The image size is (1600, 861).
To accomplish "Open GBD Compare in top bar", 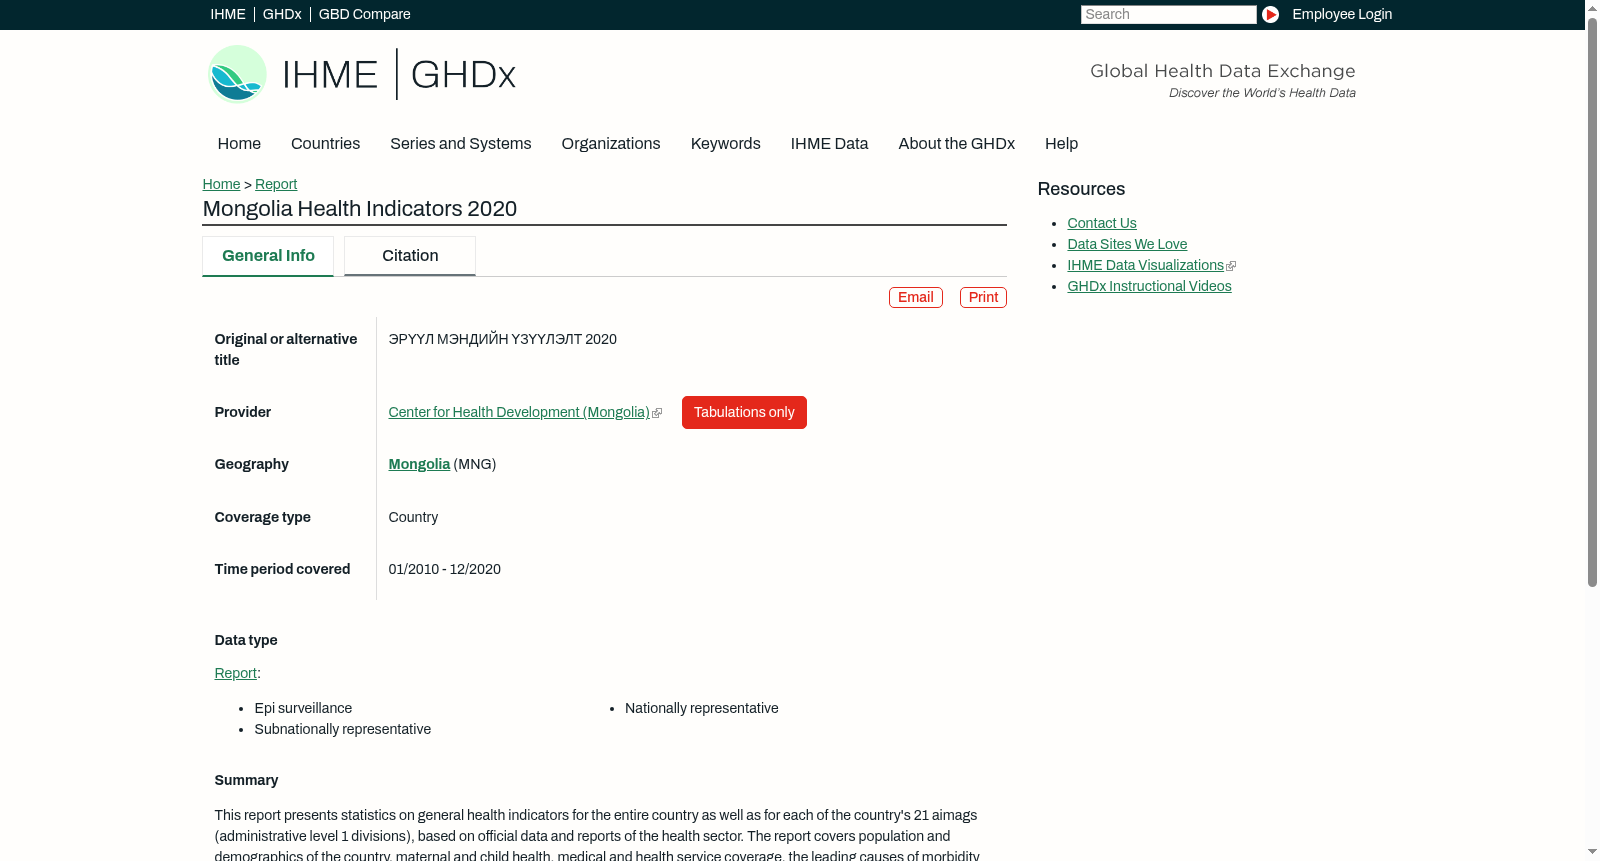I will (365, 14).
